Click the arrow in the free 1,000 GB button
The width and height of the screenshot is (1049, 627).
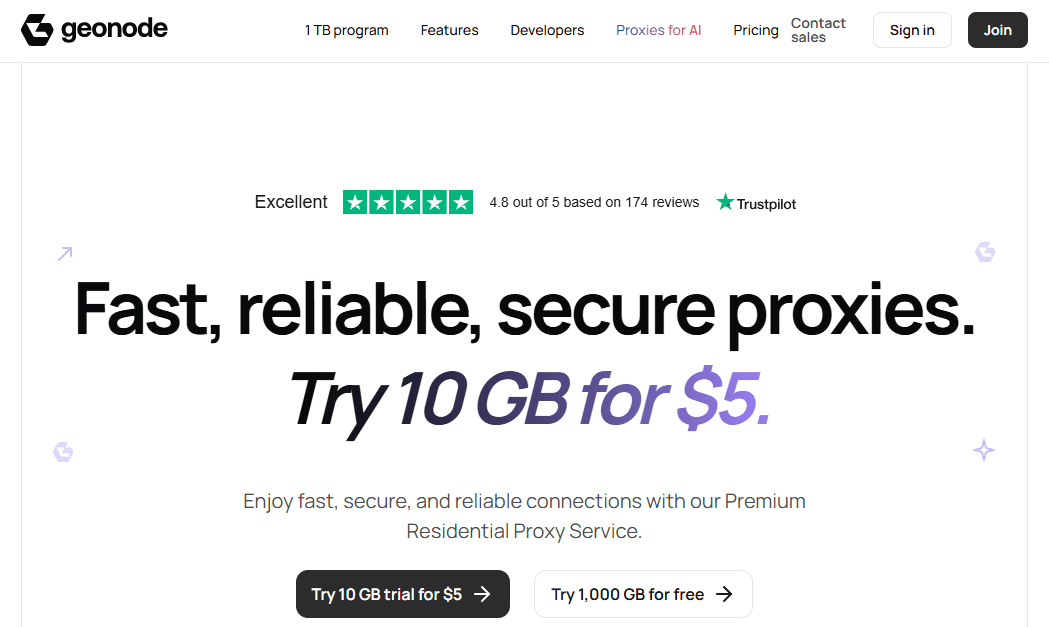tap(725, 594)
